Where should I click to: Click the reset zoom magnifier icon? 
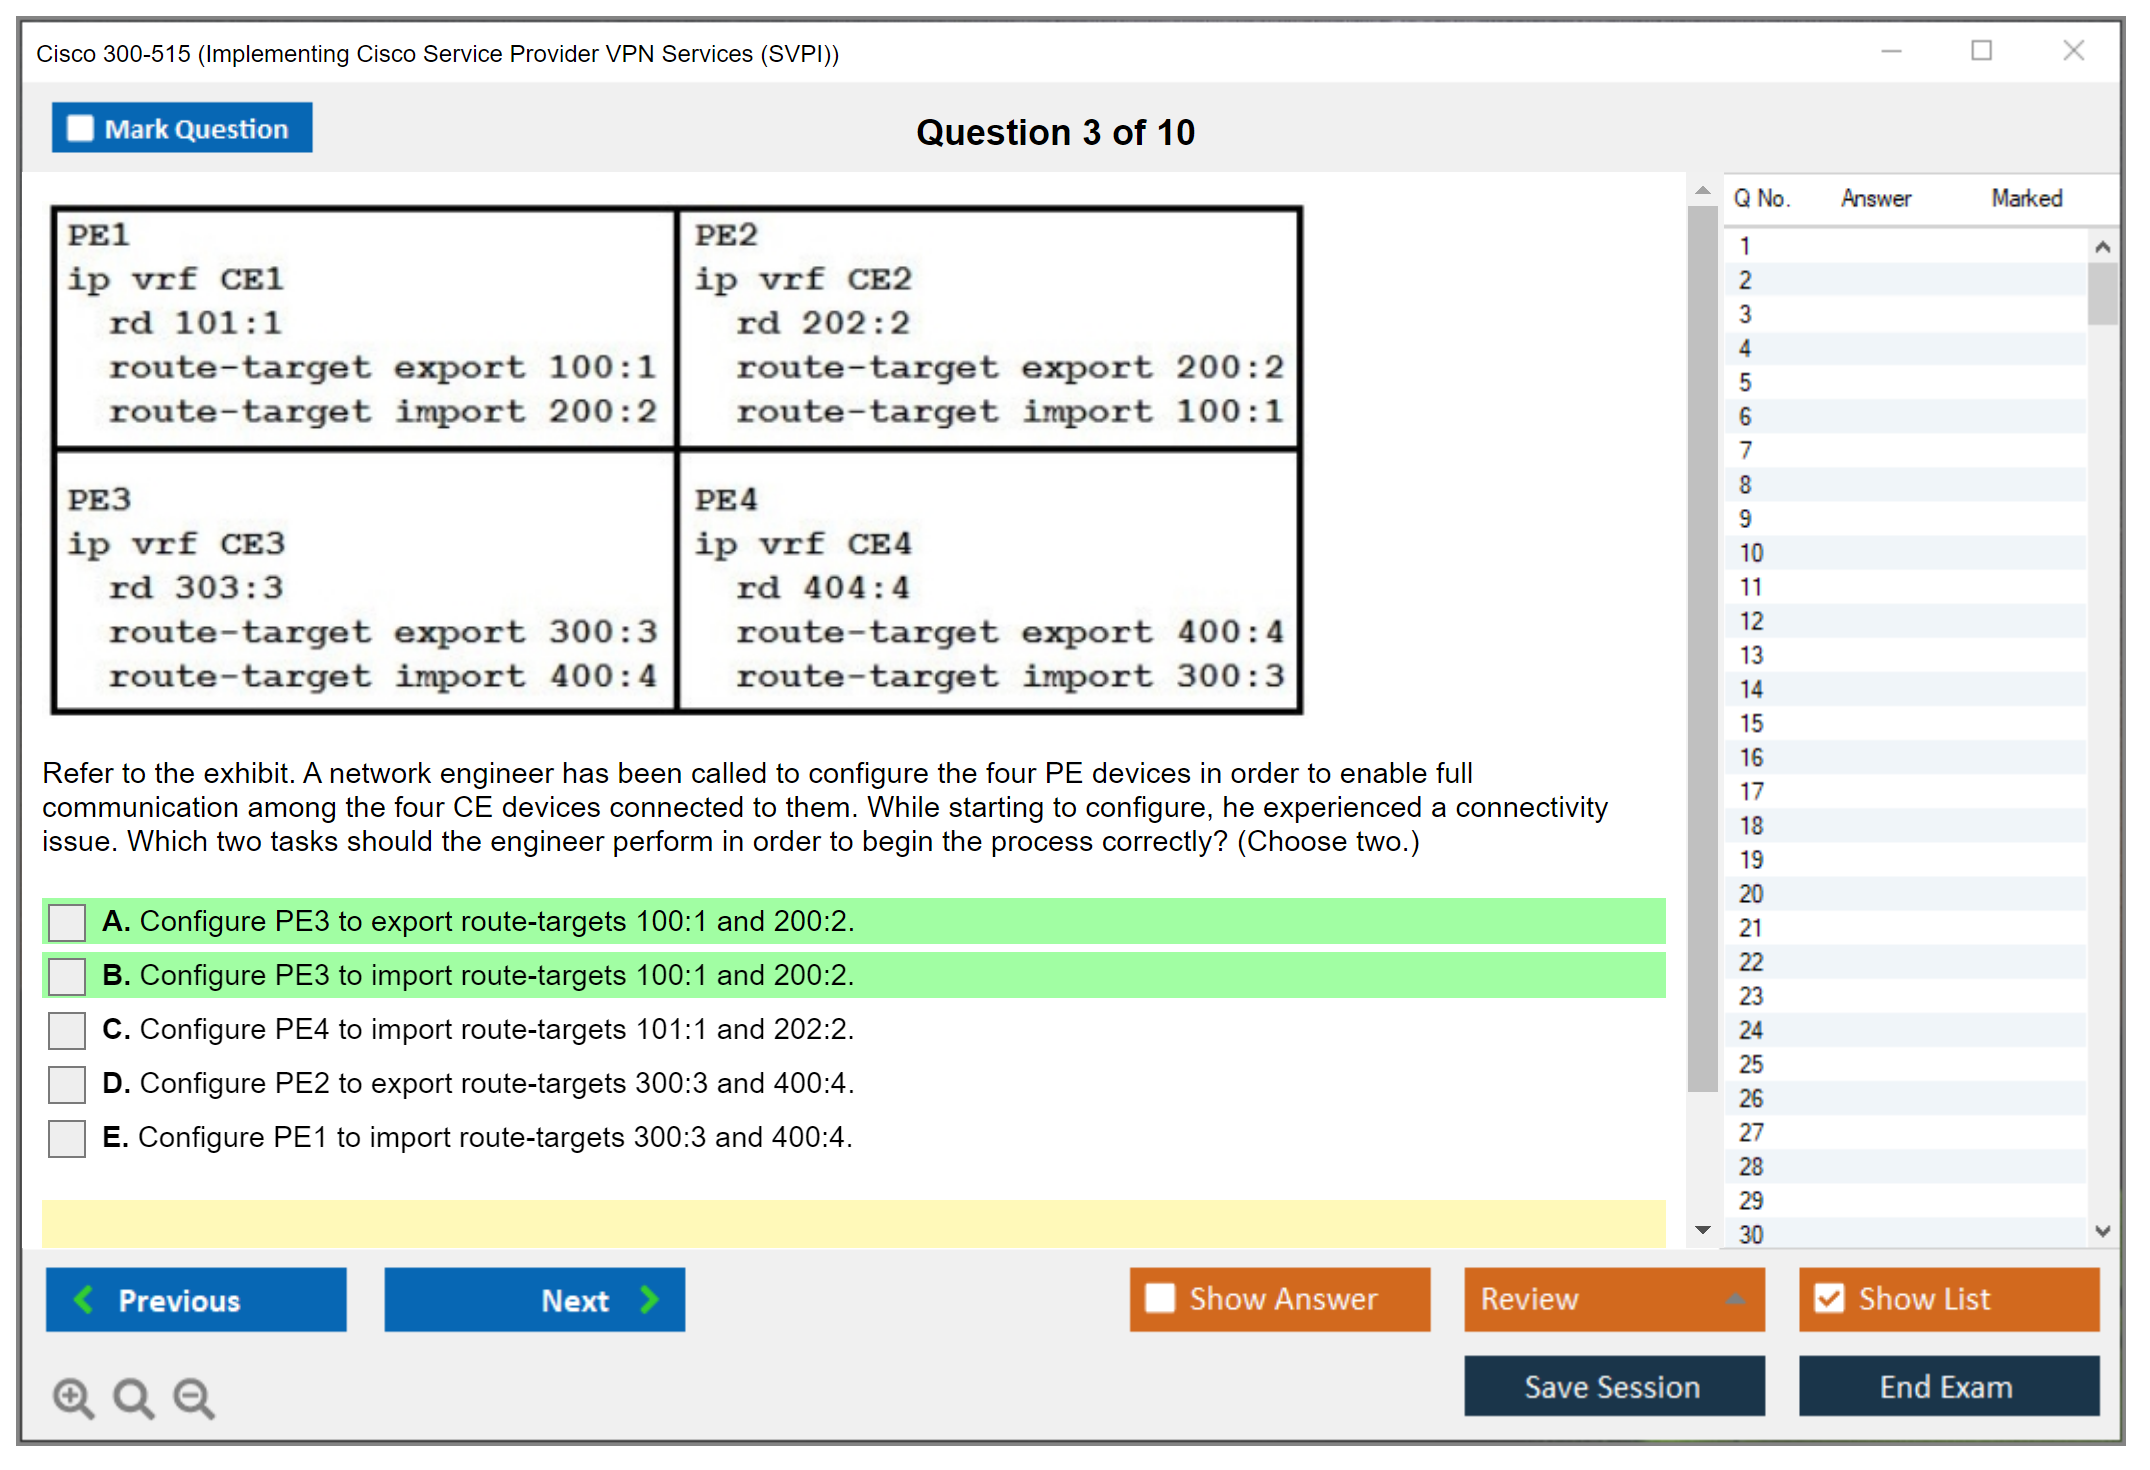pos(133,1397)
